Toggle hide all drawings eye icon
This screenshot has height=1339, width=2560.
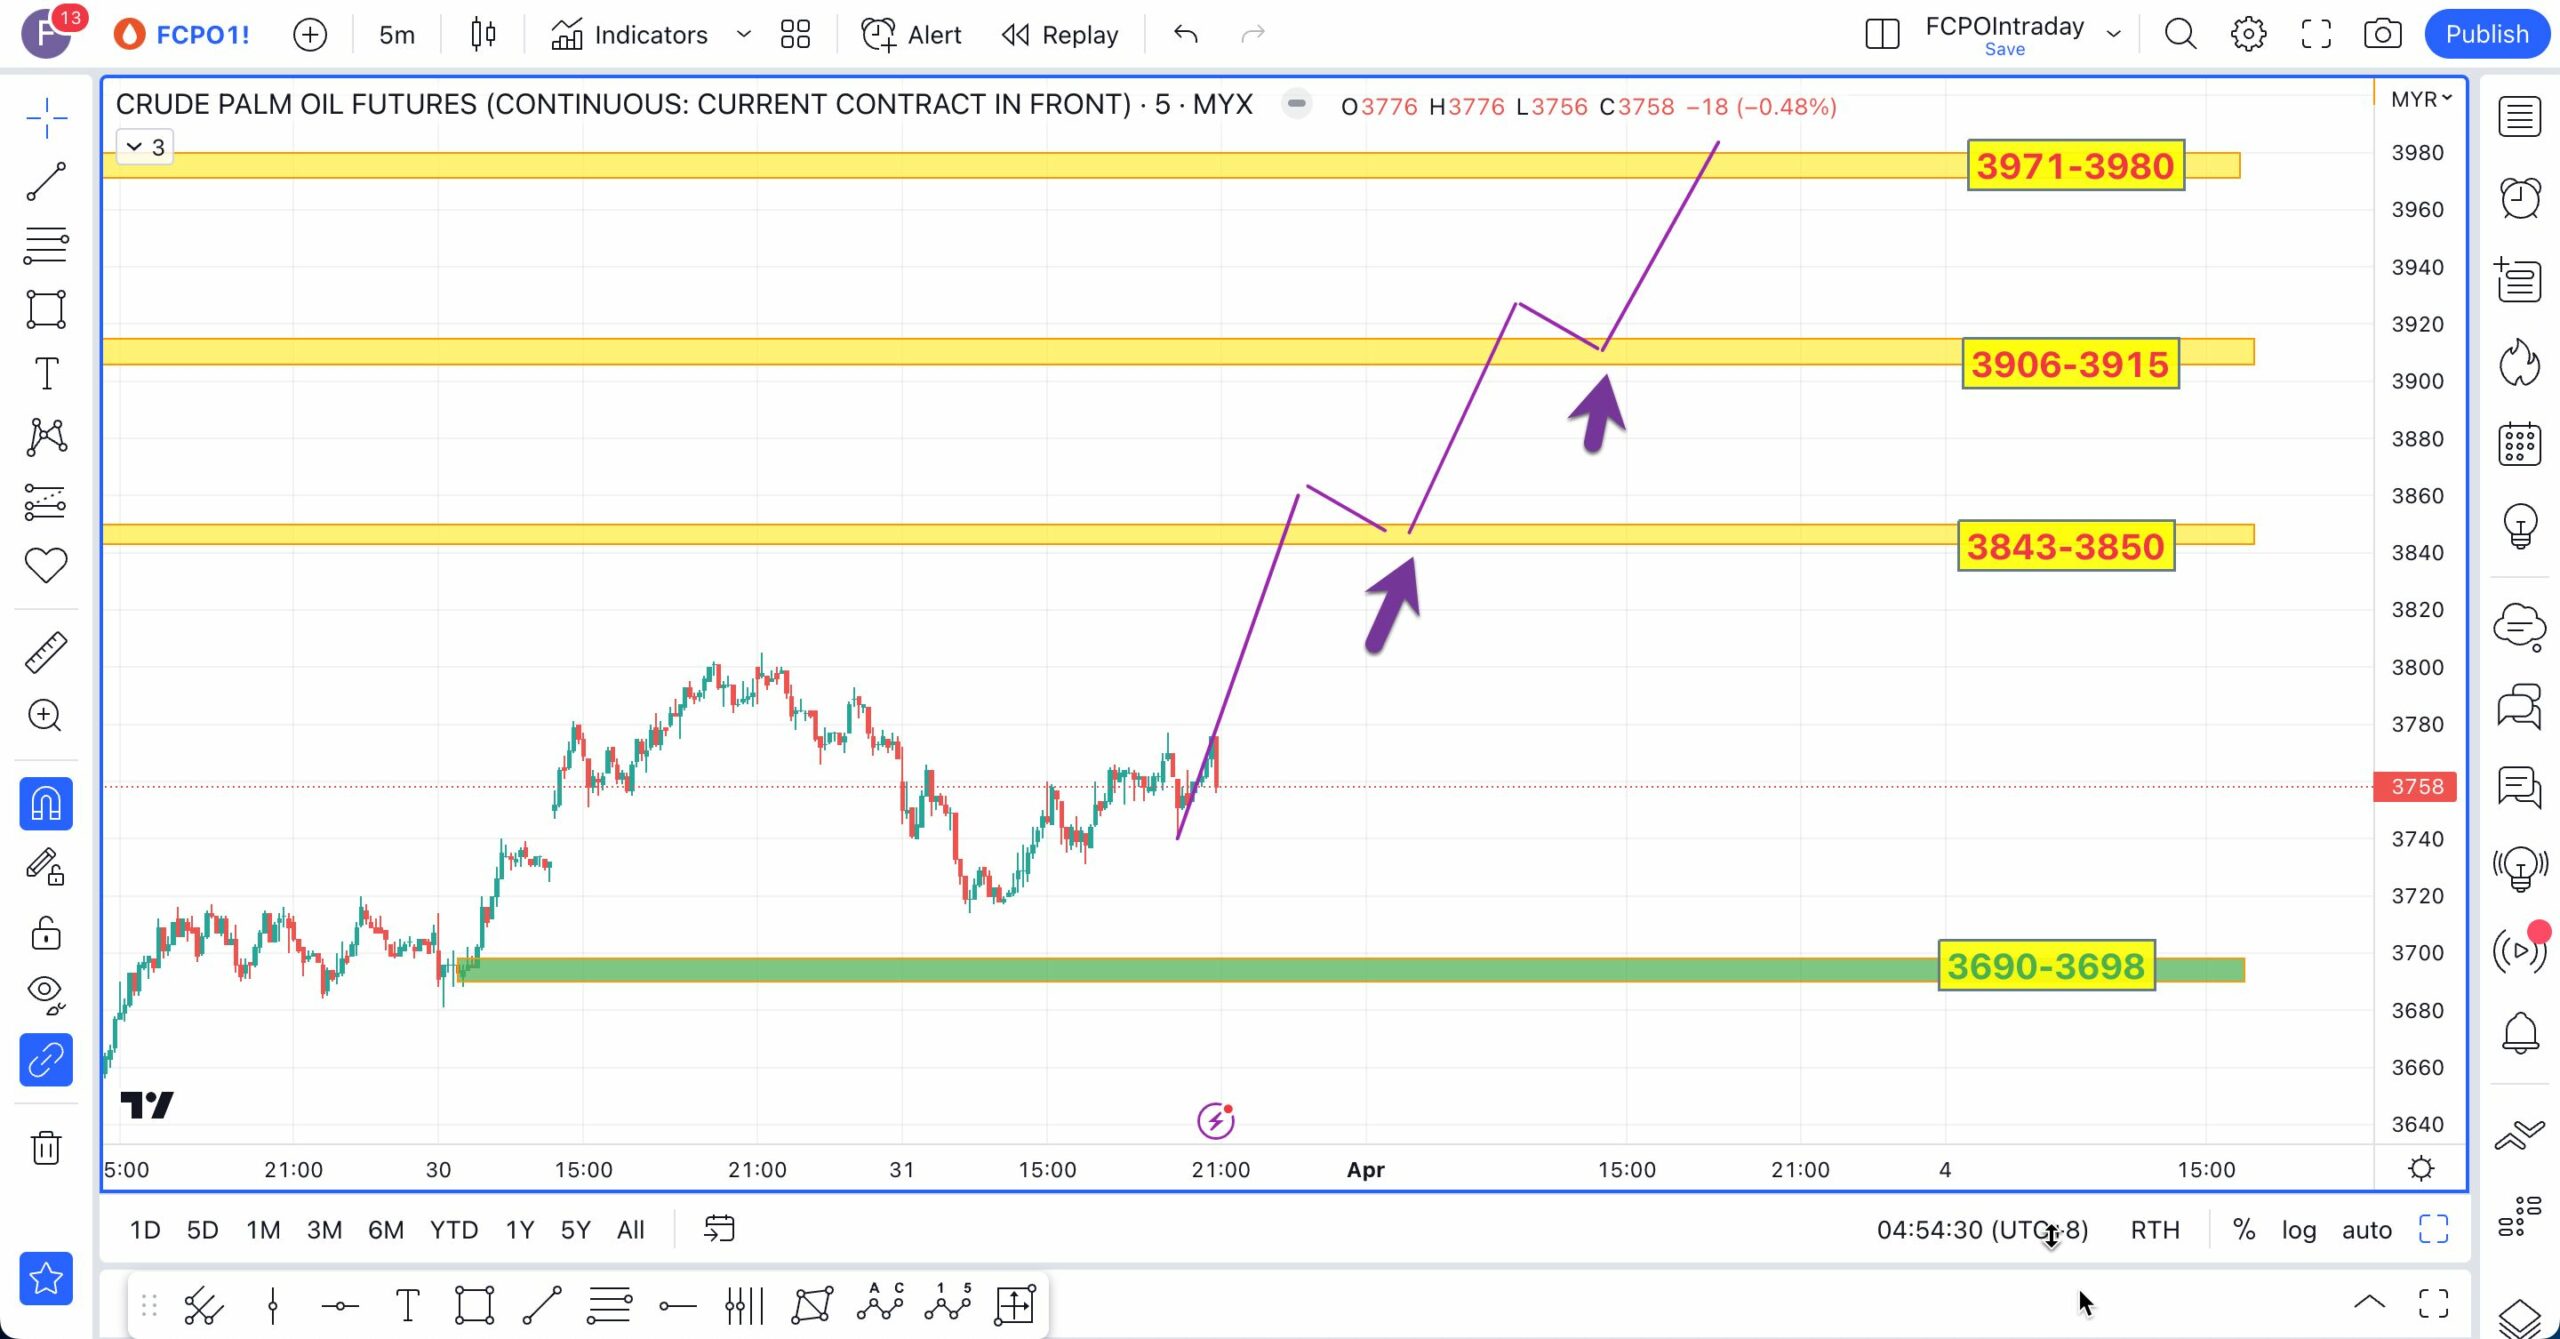46,992
